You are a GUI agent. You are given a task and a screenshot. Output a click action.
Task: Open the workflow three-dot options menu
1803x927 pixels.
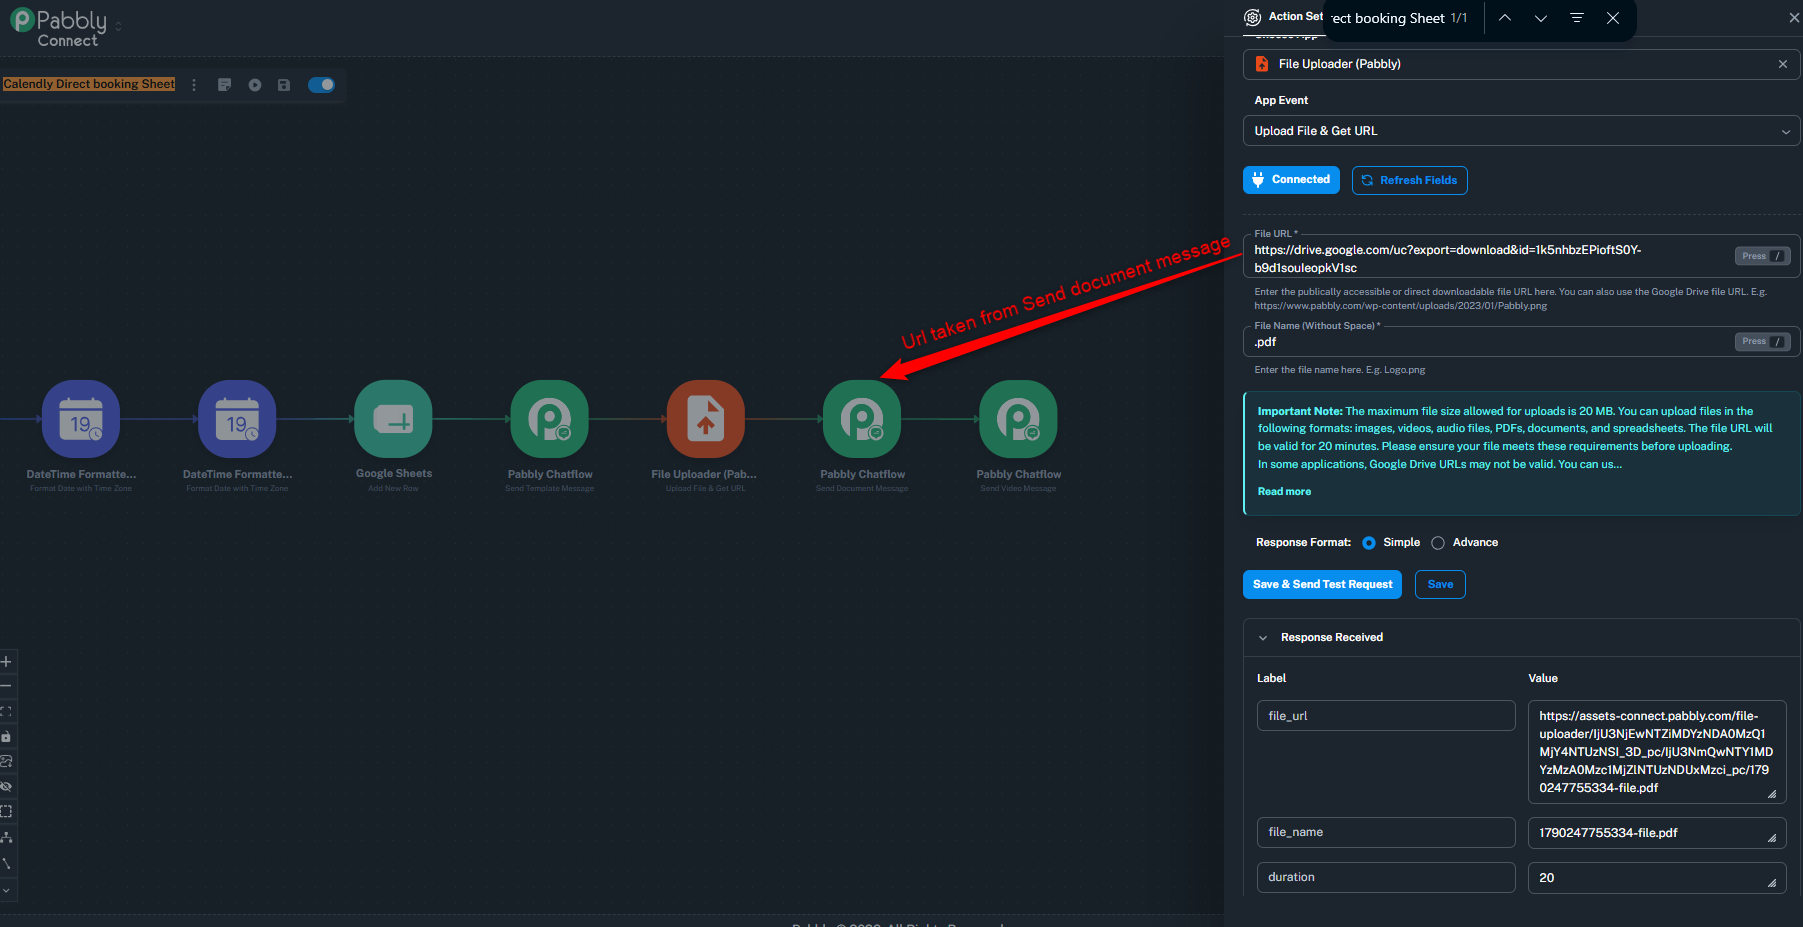point(194,85)
